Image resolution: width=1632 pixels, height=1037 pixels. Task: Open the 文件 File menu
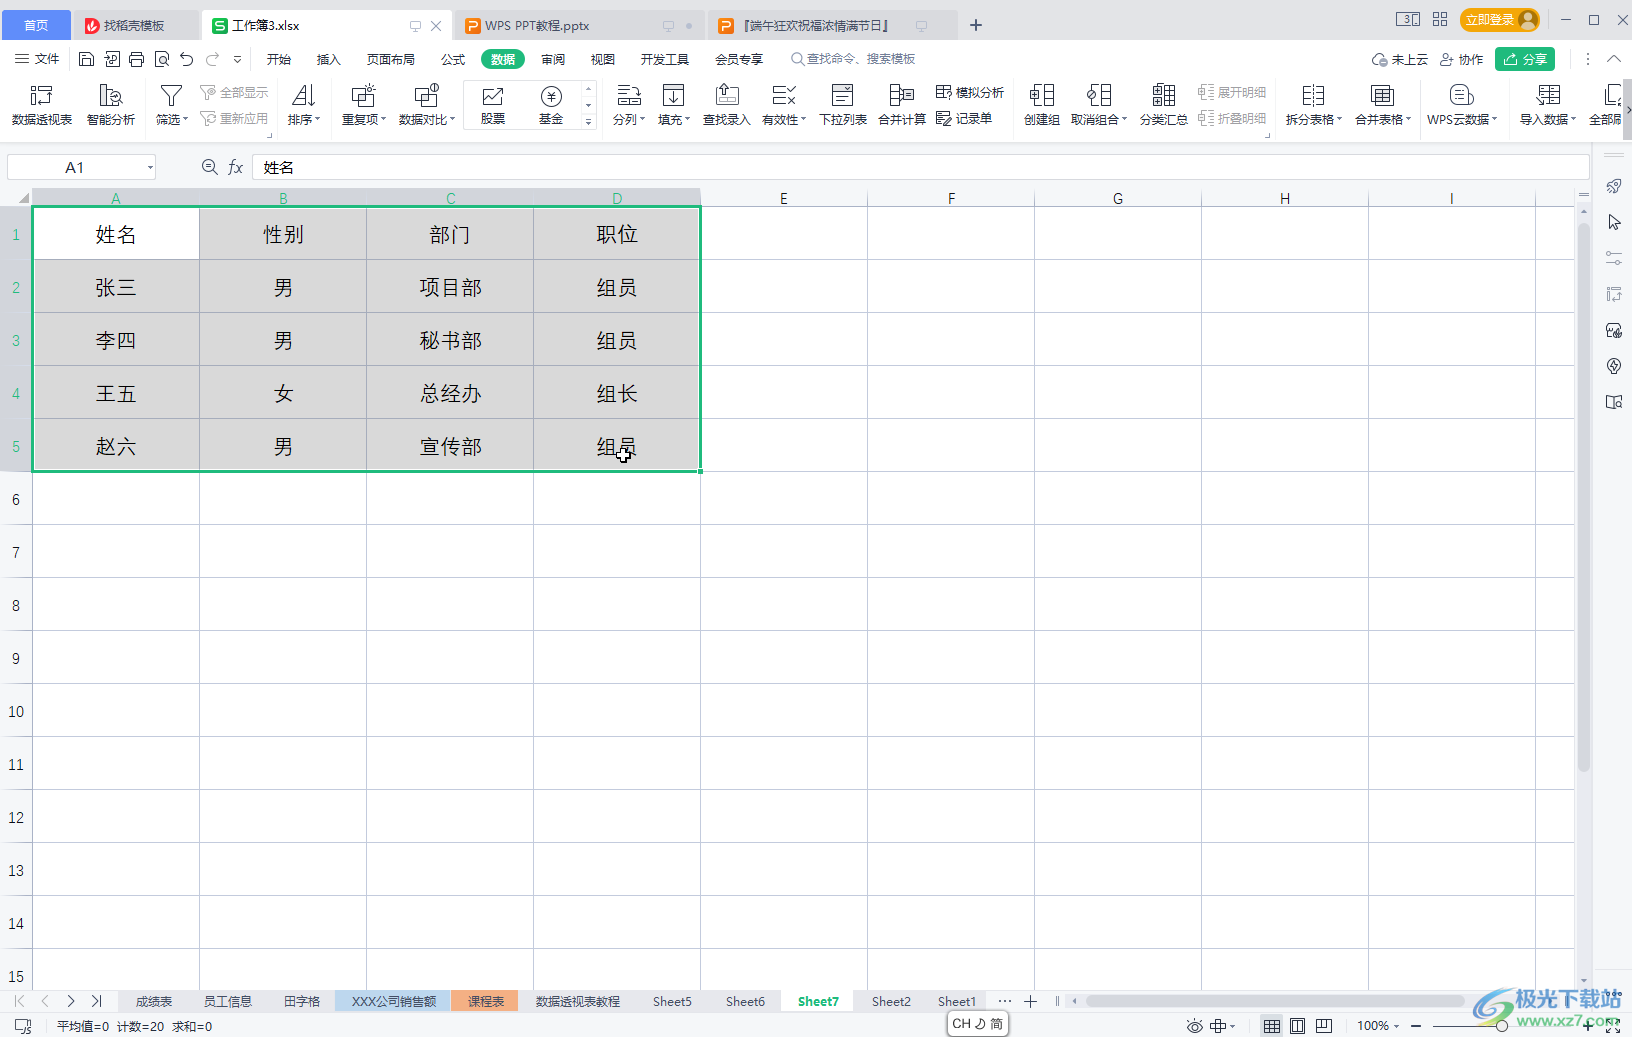point(37,59)
